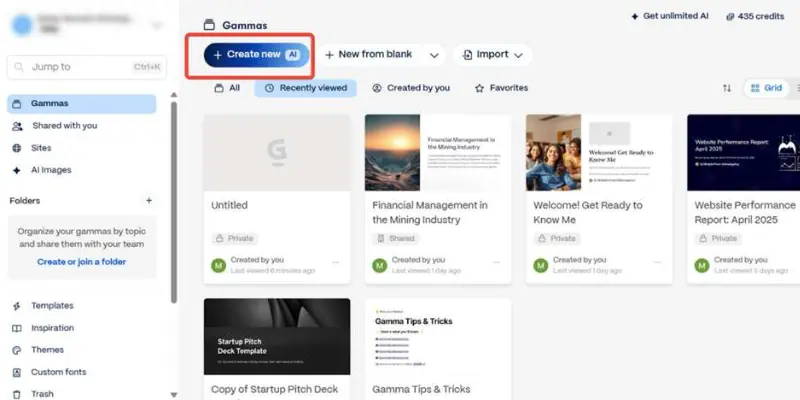Switch to Grid view
Viewport: 800px width, 400px height.
766,88
